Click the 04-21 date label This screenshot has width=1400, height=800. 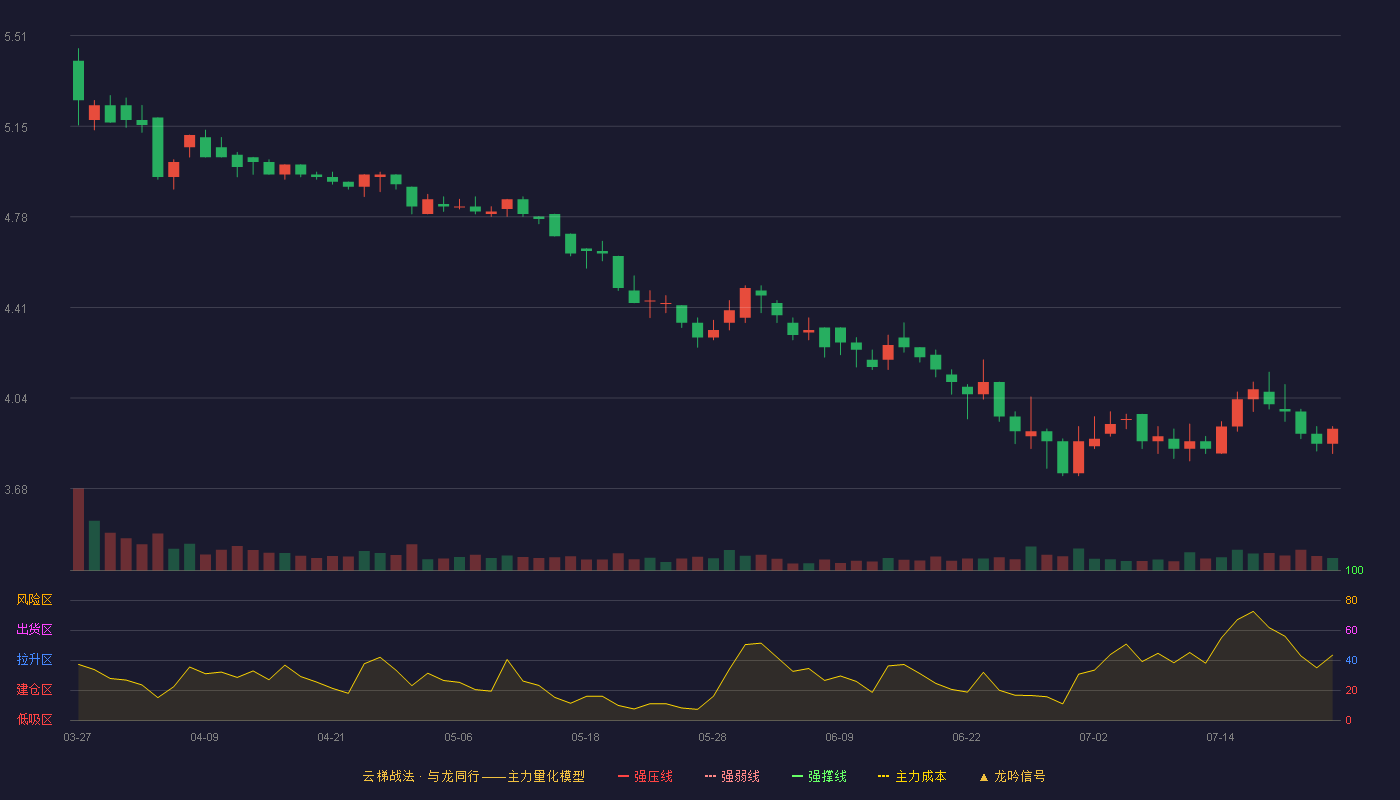(x=331, y=737)
